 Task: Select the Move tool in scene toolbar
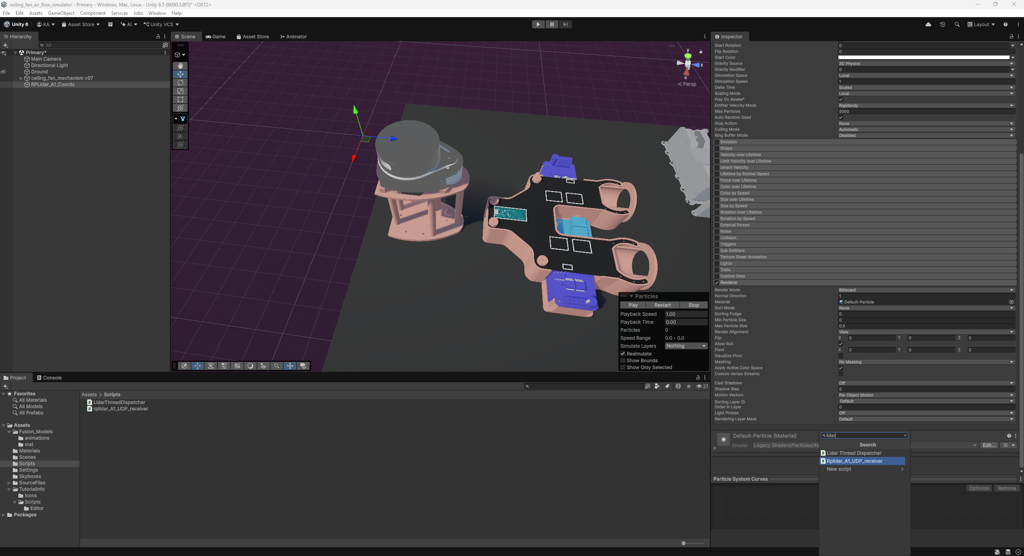[x=180, y=74]
